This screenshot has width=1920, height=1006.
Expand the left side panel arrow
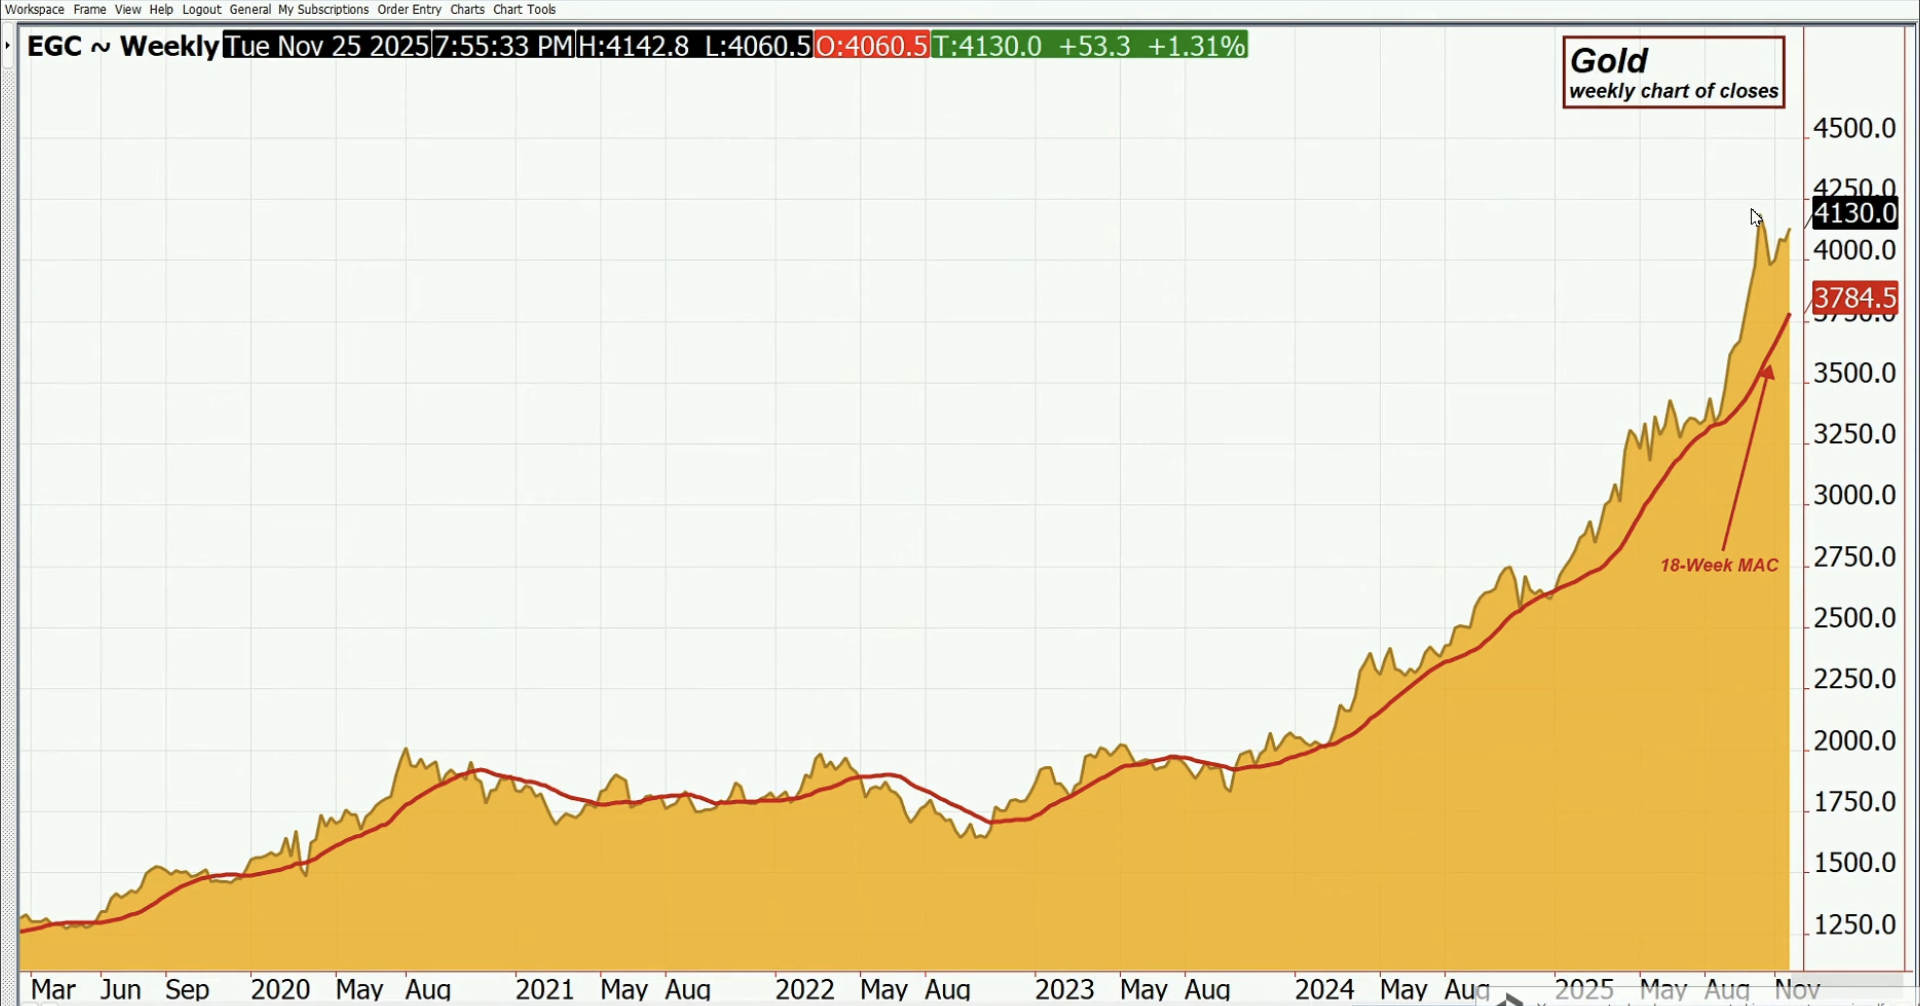[7, 46]
